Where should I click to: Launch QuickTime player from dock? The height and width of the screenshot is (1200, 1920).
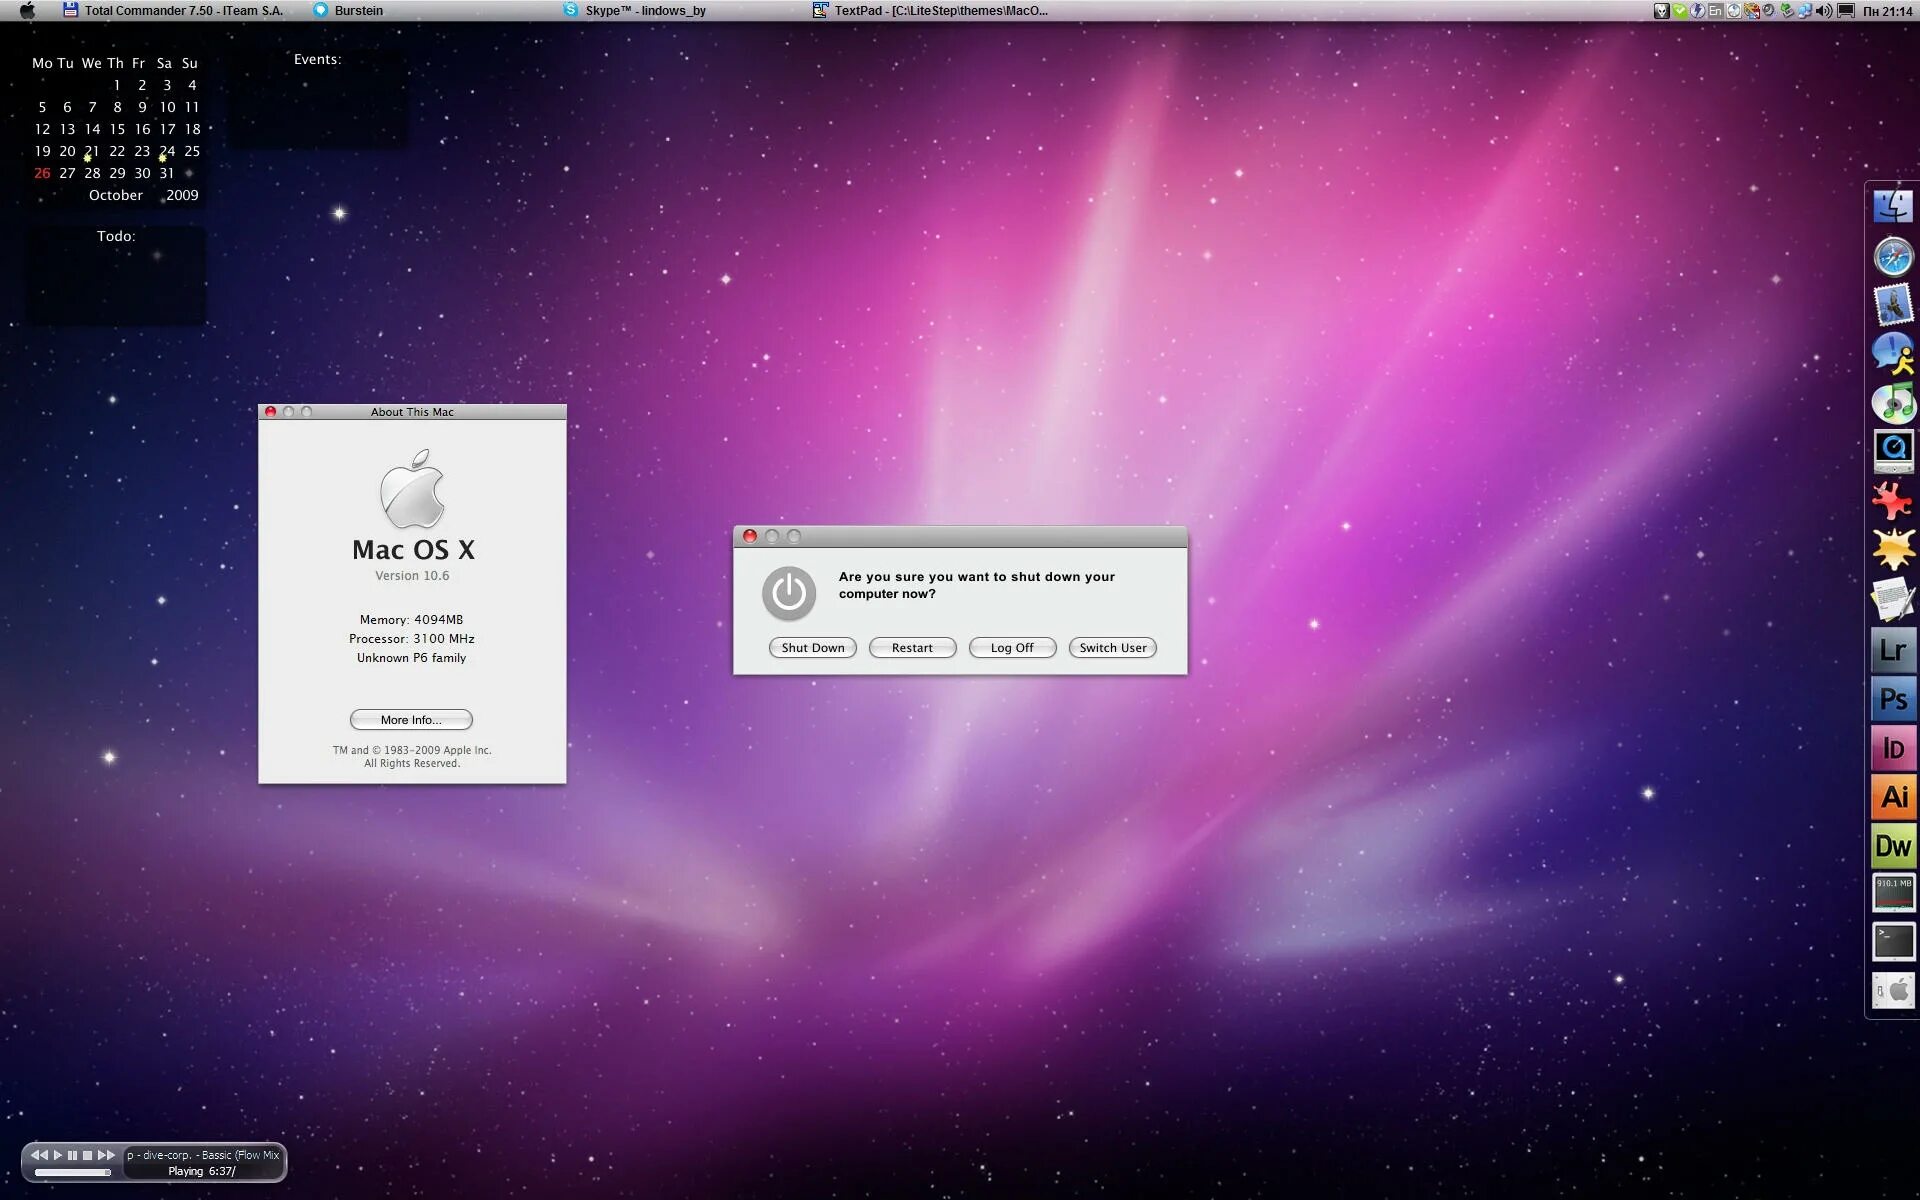pos(1892,451)
